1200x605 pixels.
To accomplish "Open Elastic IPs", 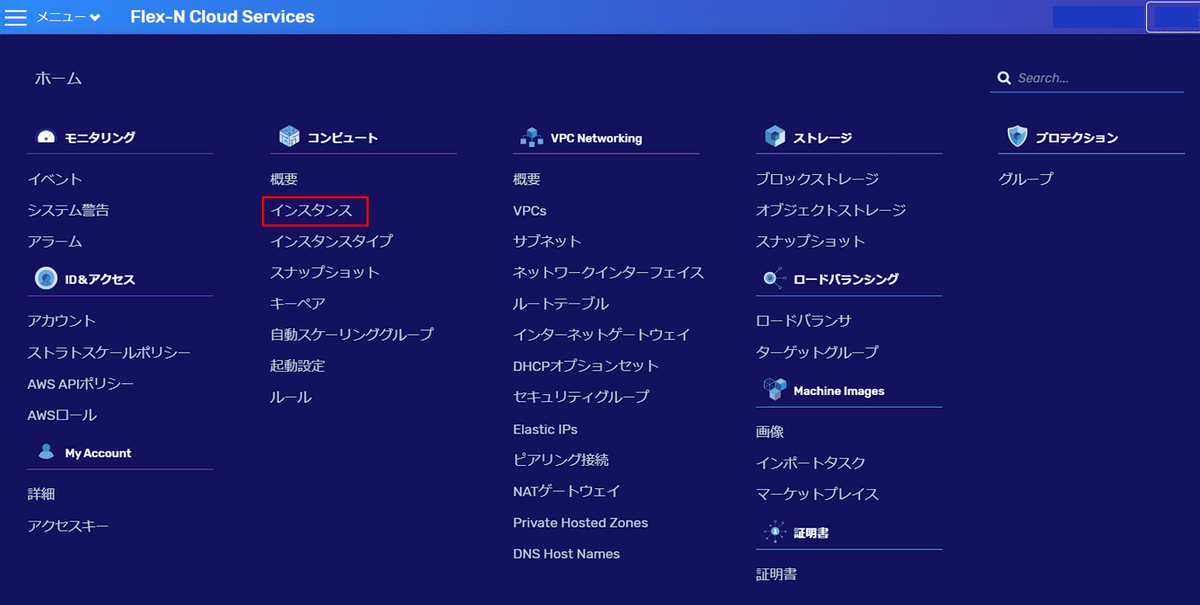I will click(x=545, y=429).
